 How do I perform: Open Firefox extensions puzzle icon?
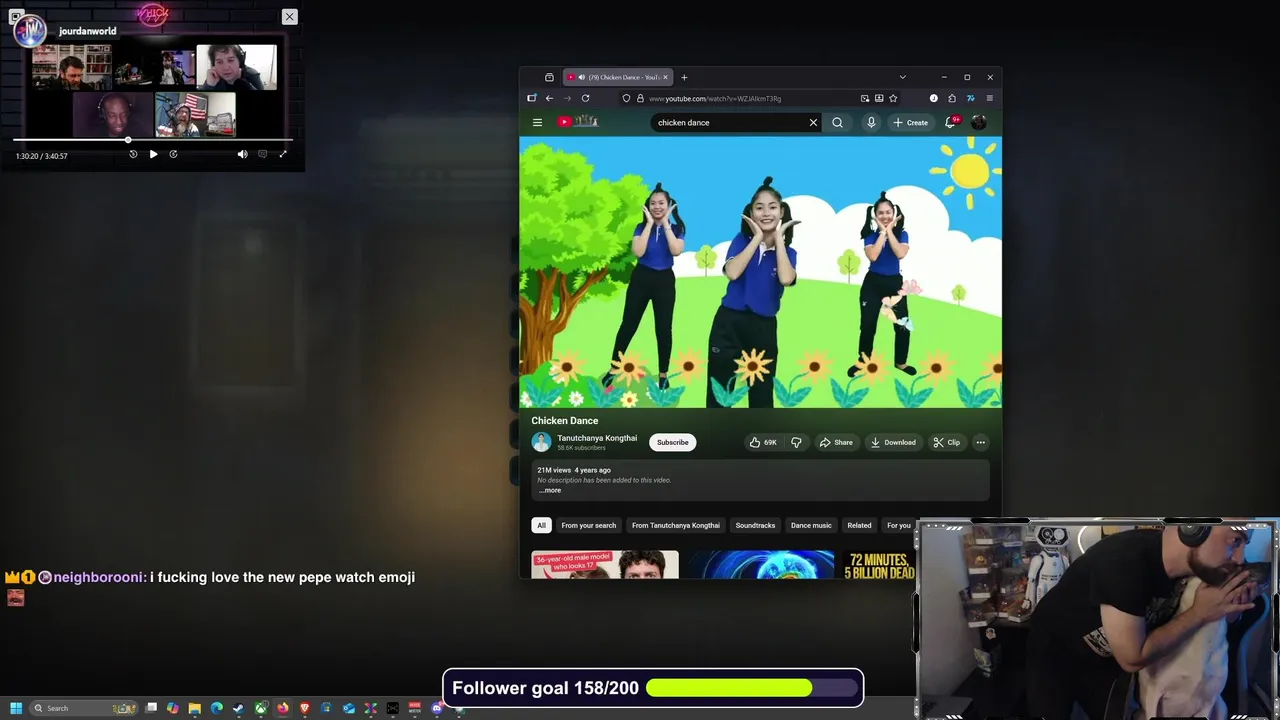(x=952, y=98)
